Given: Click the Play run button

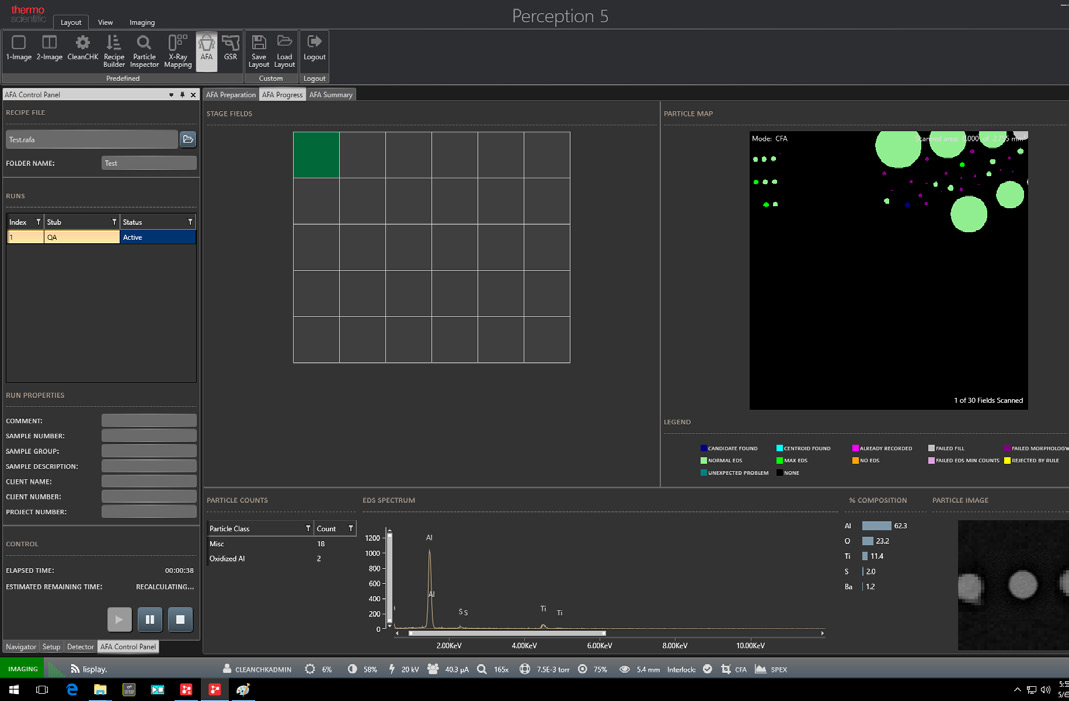Looking at the screenshot, I should (119, 619).
